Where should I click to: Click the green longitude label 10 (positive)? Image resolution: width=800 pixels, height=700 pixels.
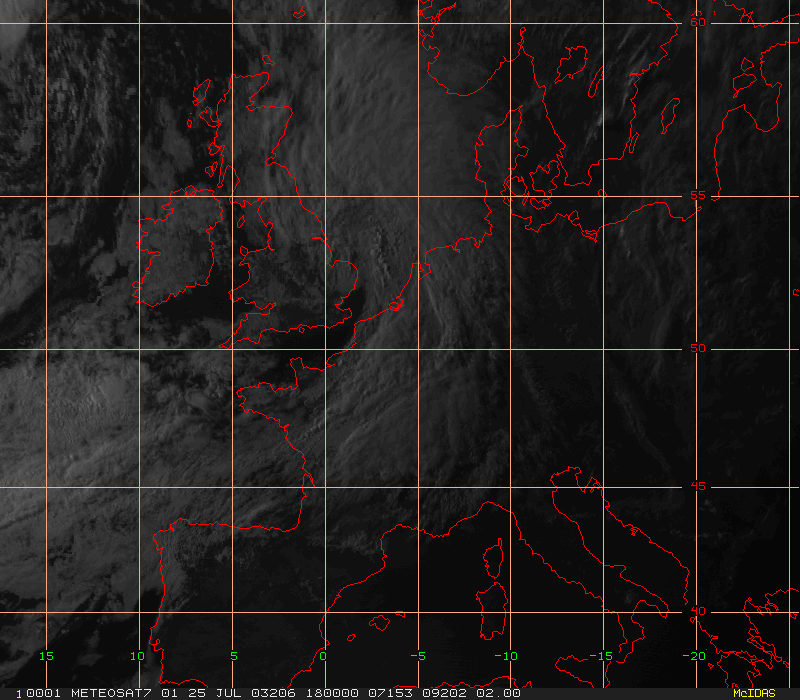click(x=137, y=656)
